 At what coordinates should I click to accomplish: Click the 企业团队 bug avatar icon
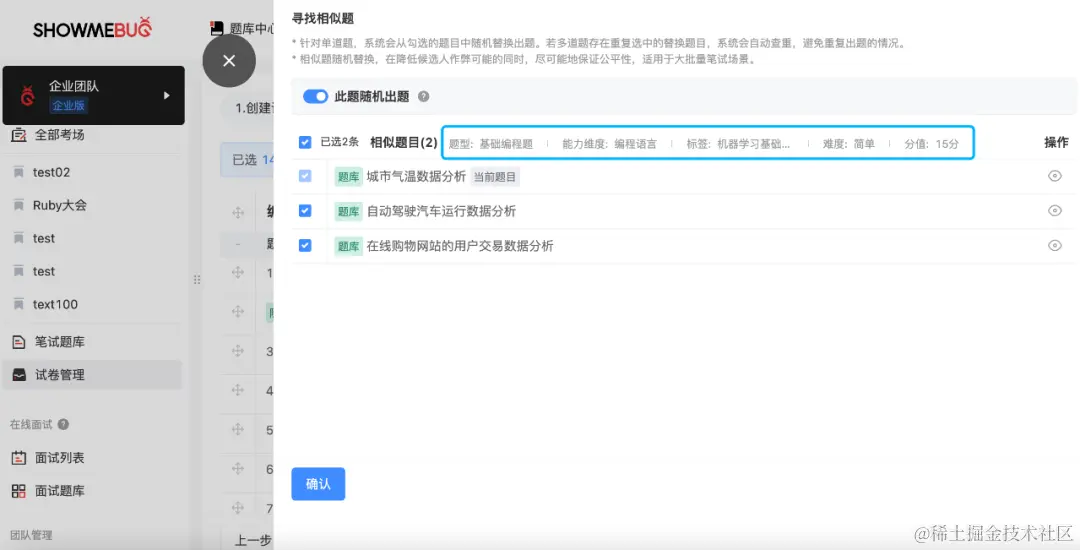coord(28,96)
